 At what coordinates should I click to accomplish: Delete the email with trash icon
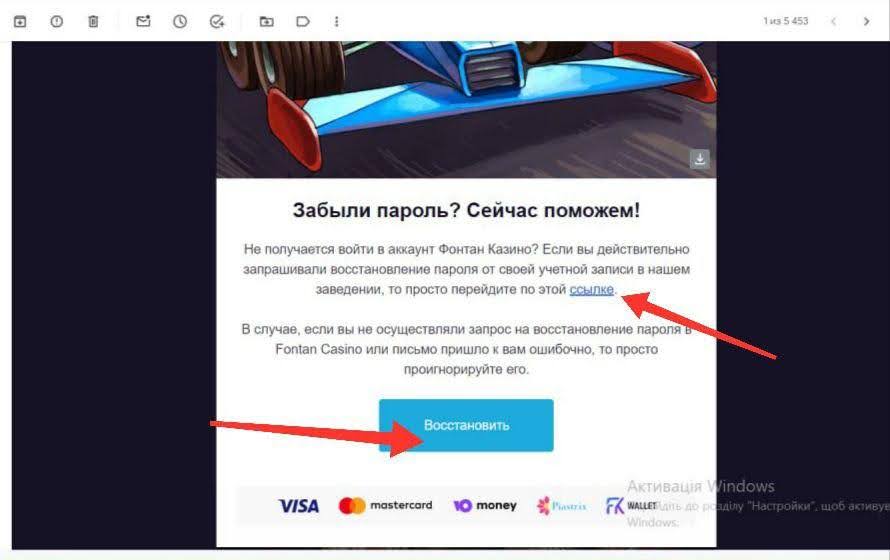93,22
